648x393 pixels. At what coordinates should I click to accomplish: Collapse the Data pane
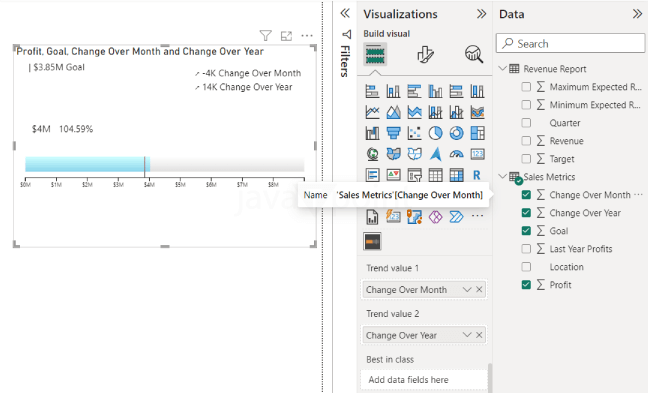pyautogui.click(x=637, y=14)
